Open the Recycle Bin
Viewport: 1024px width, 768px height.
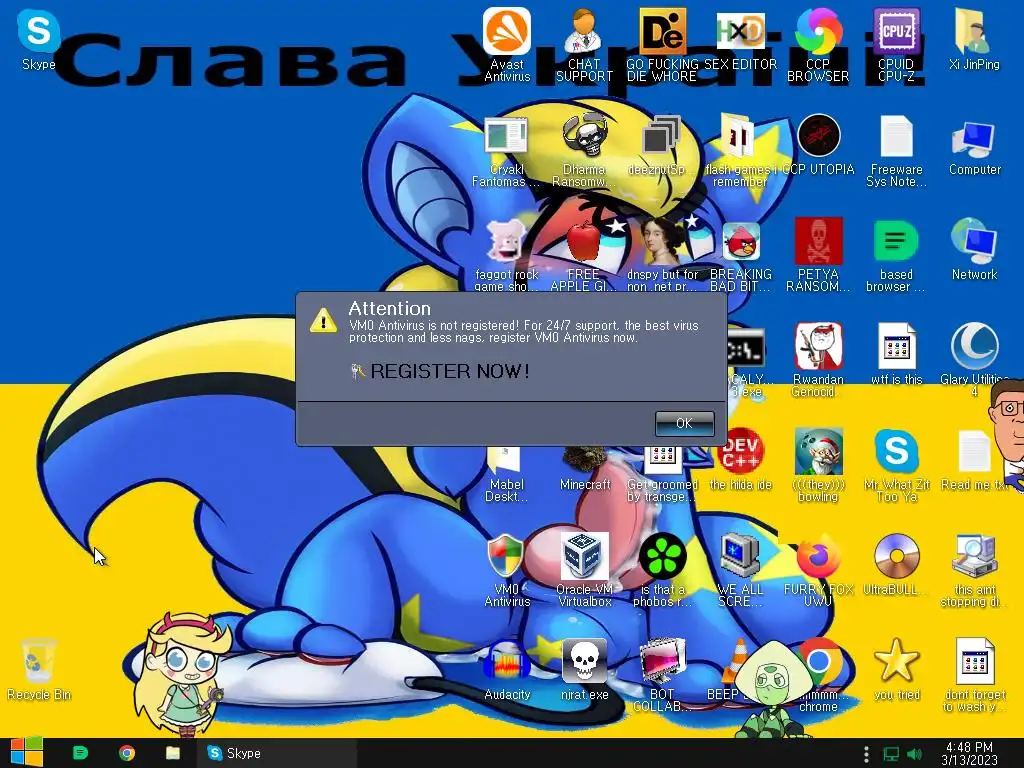click(x=39, y=670)
